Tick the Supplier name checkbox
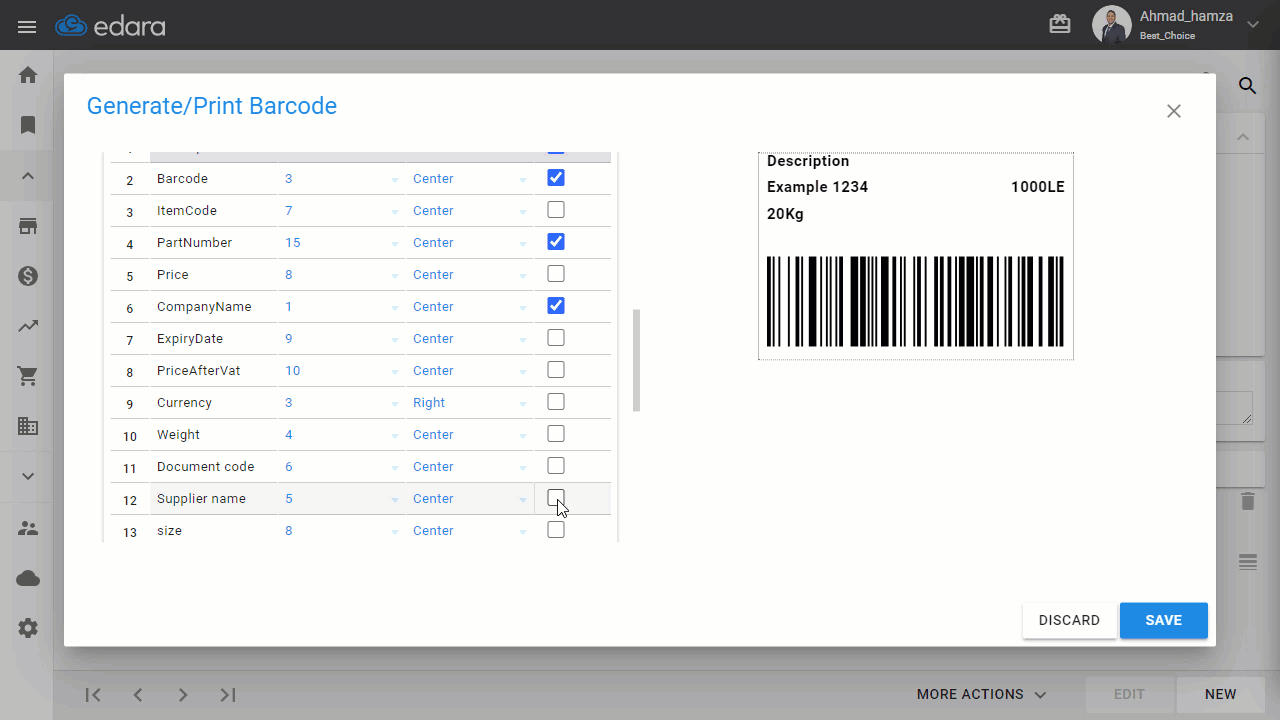1280x720 pixels. click(556, 498)
